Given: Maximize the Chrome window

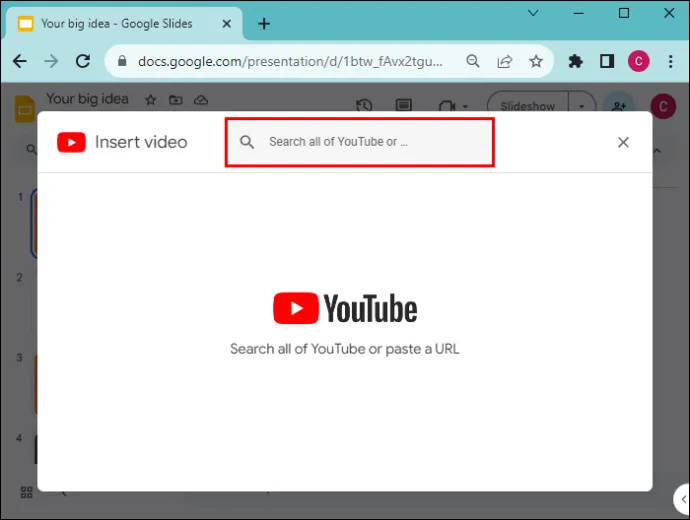Looking at the screenshot, I should pyautogui.click(x=624, y=13).
